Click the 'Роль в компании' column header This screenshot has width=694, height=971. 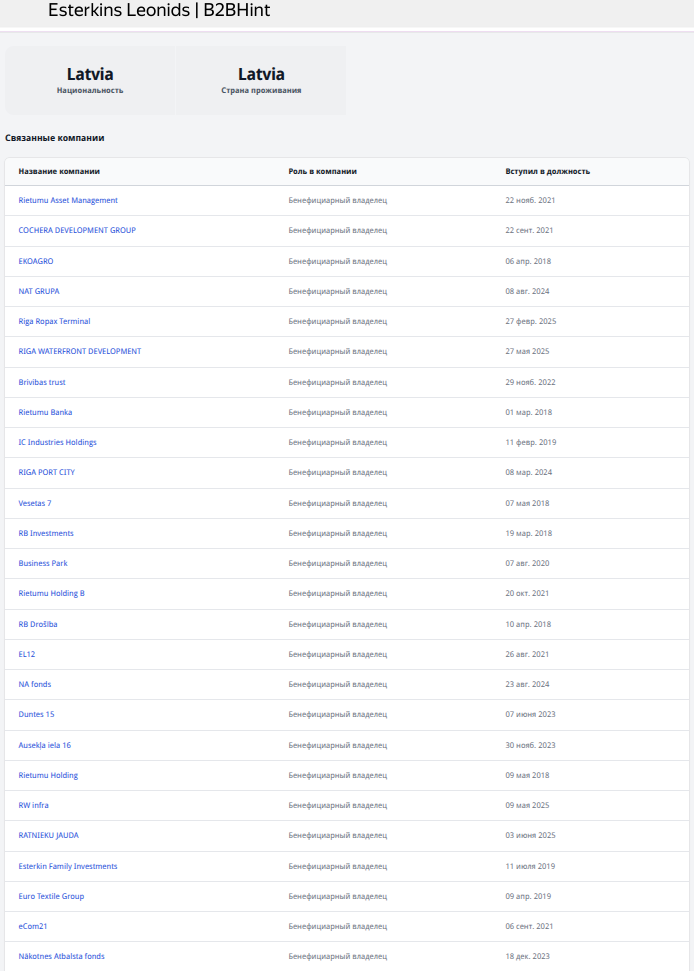[x=322, y=171]
